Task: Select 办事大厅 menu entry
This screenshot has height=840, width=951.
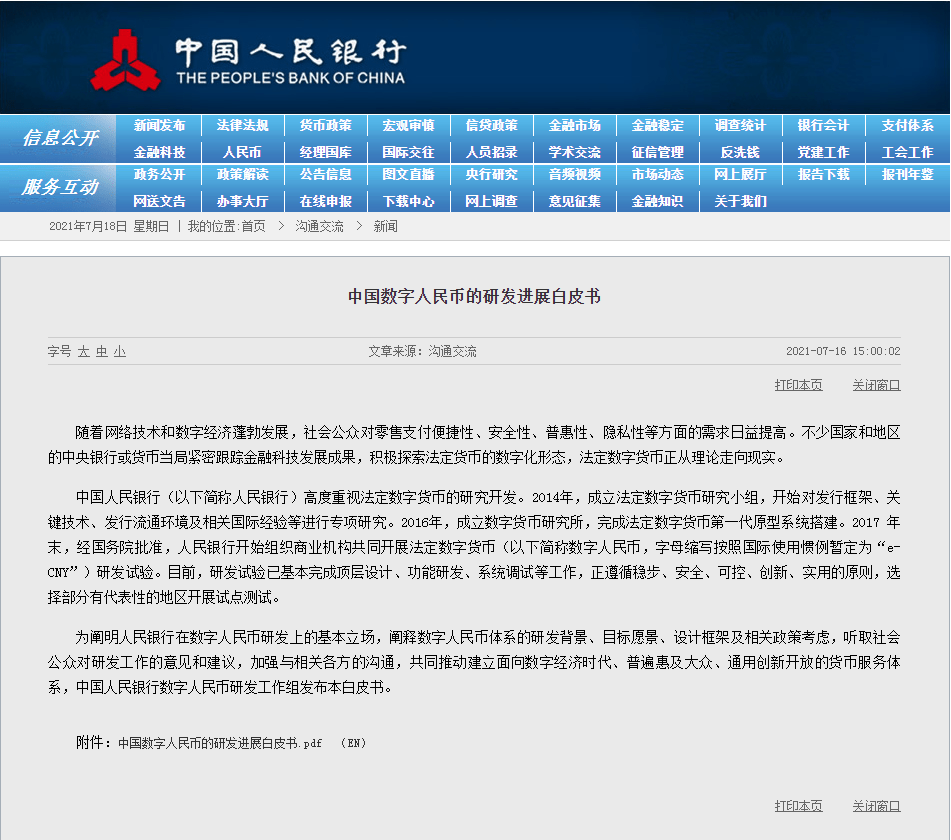Action: [242, 201]
